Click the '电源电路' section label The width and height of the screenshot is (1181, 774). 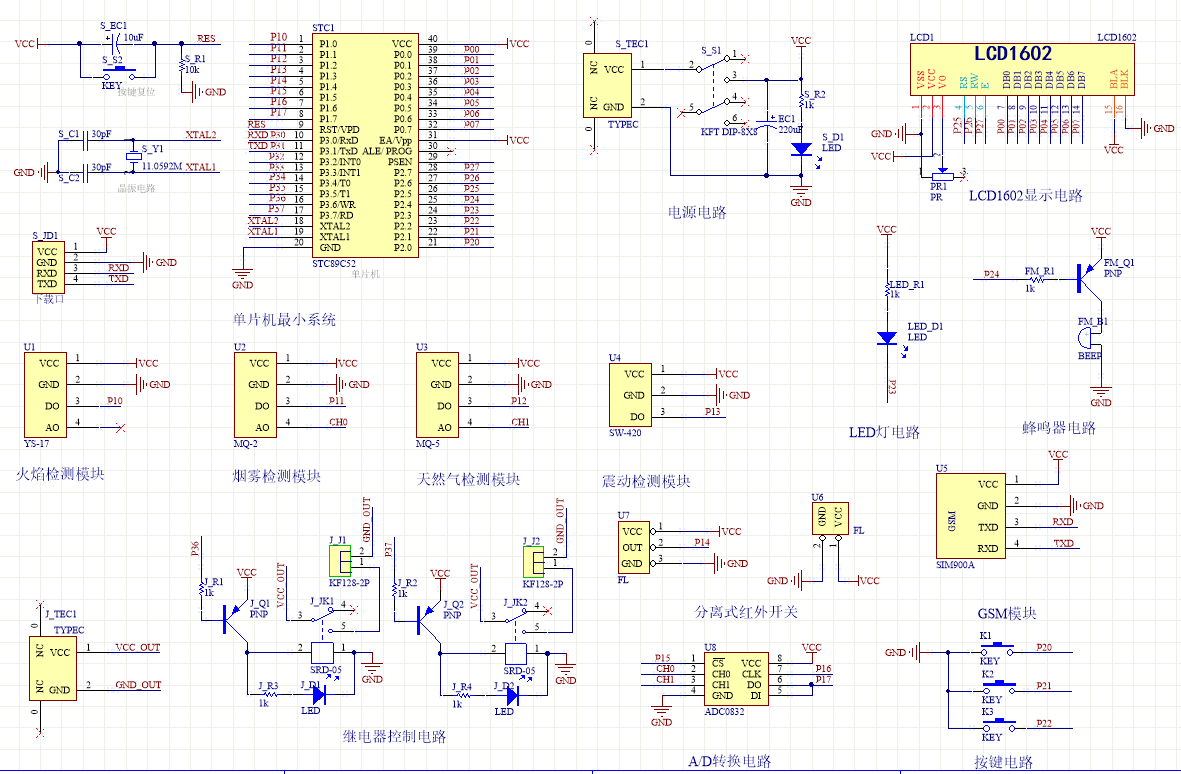click(697, 212)
